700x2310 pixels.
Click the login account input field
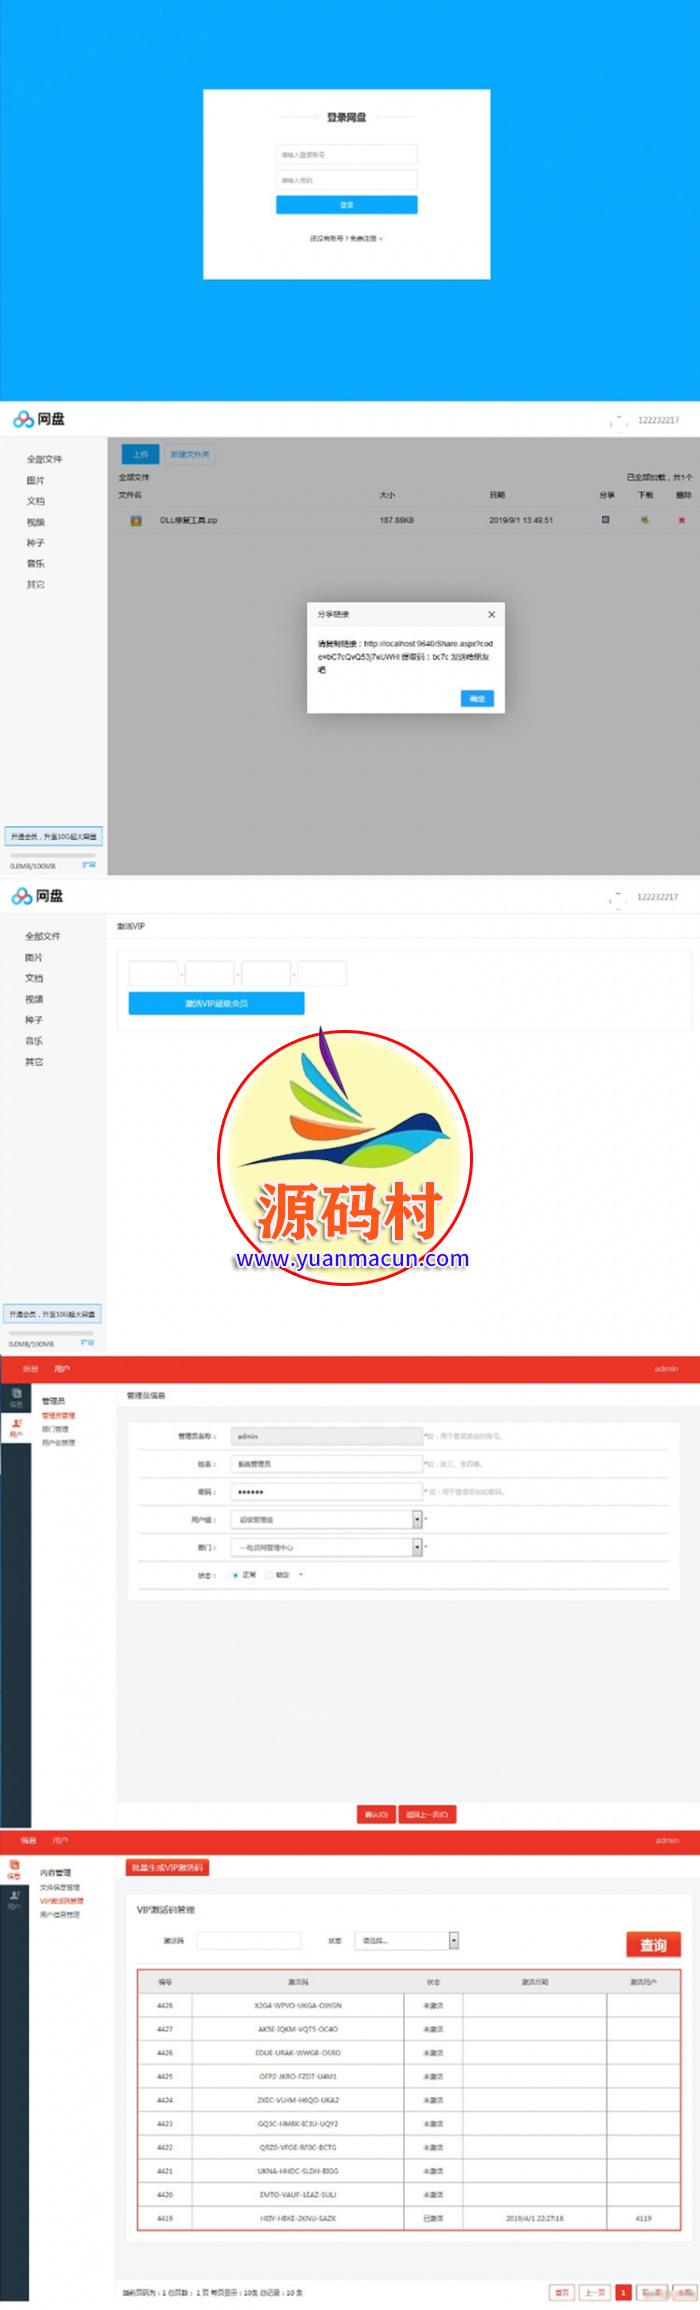click(x=346, y=155)
